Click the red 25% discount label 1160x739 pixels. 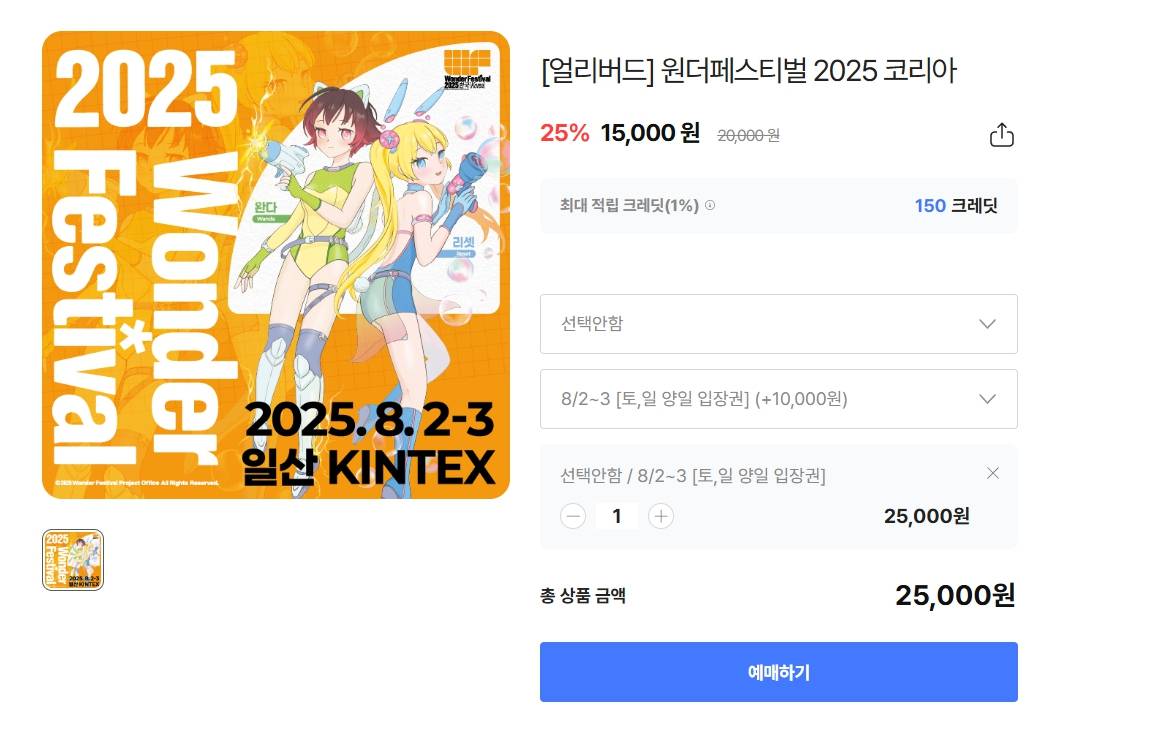tap(565, 133)
